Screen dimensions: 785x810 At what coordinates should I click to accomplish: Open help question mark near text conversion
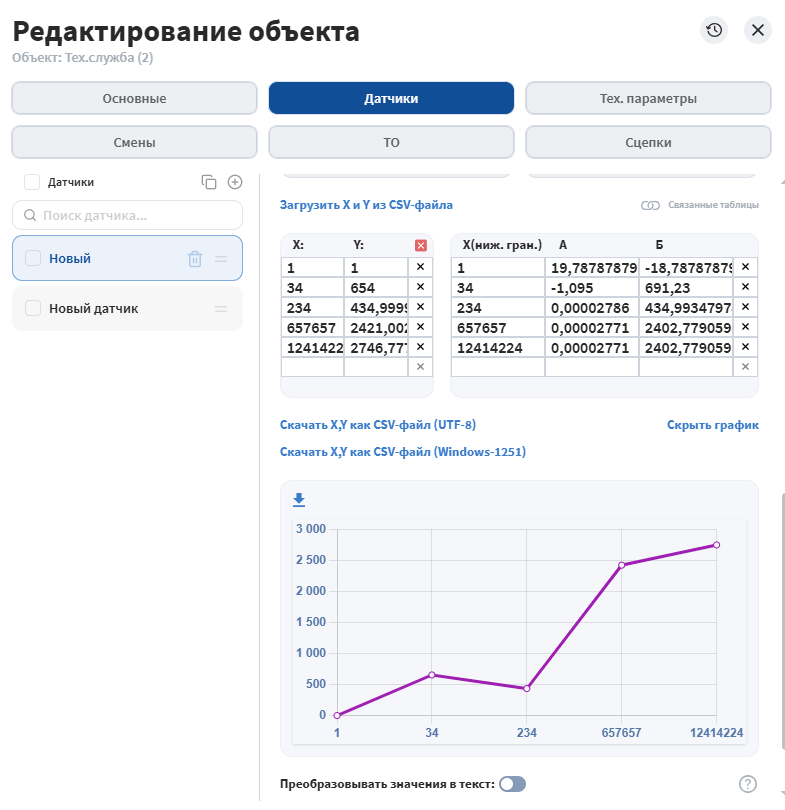click(x=748, y=784)
